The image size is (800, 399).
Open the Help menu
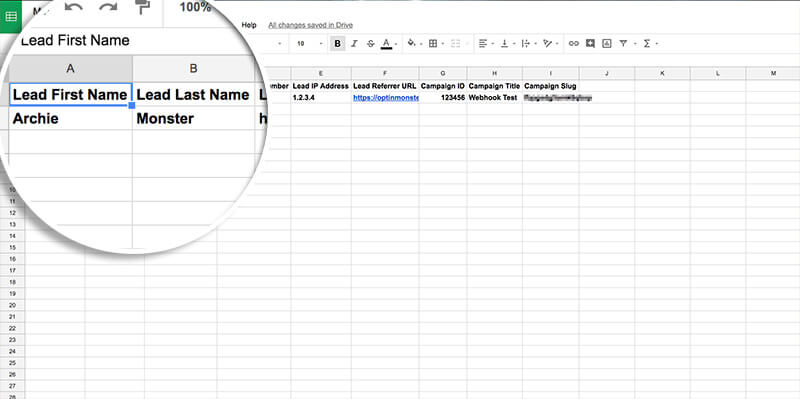click(249, 25)
